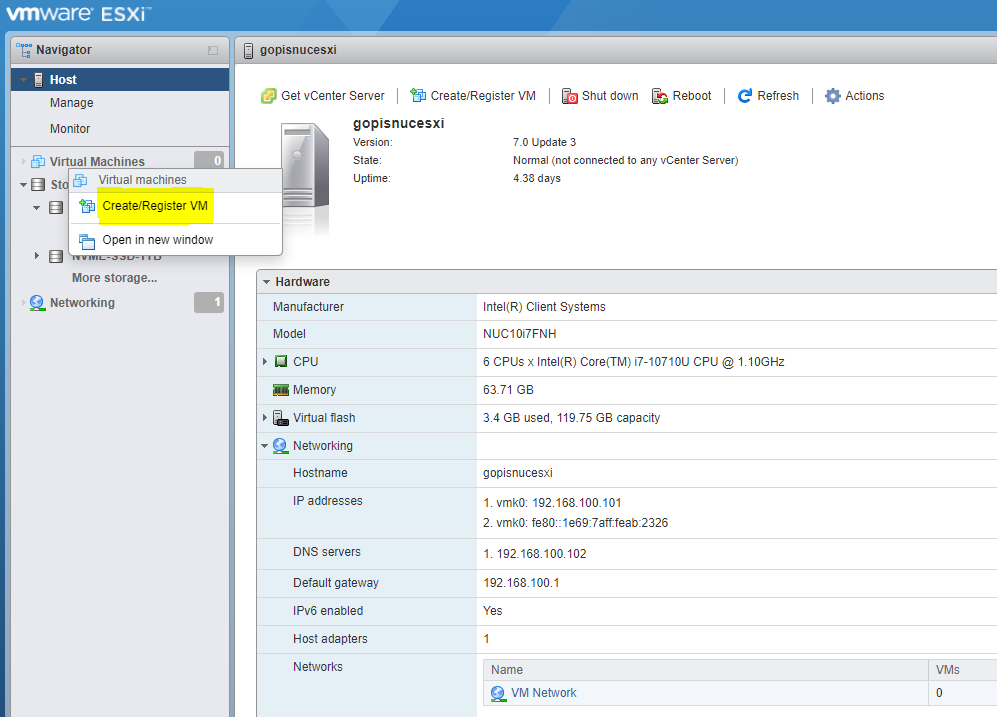Click the Shut down icon
The height and width of the screenshot is (717, 997).
coord(569,96)
